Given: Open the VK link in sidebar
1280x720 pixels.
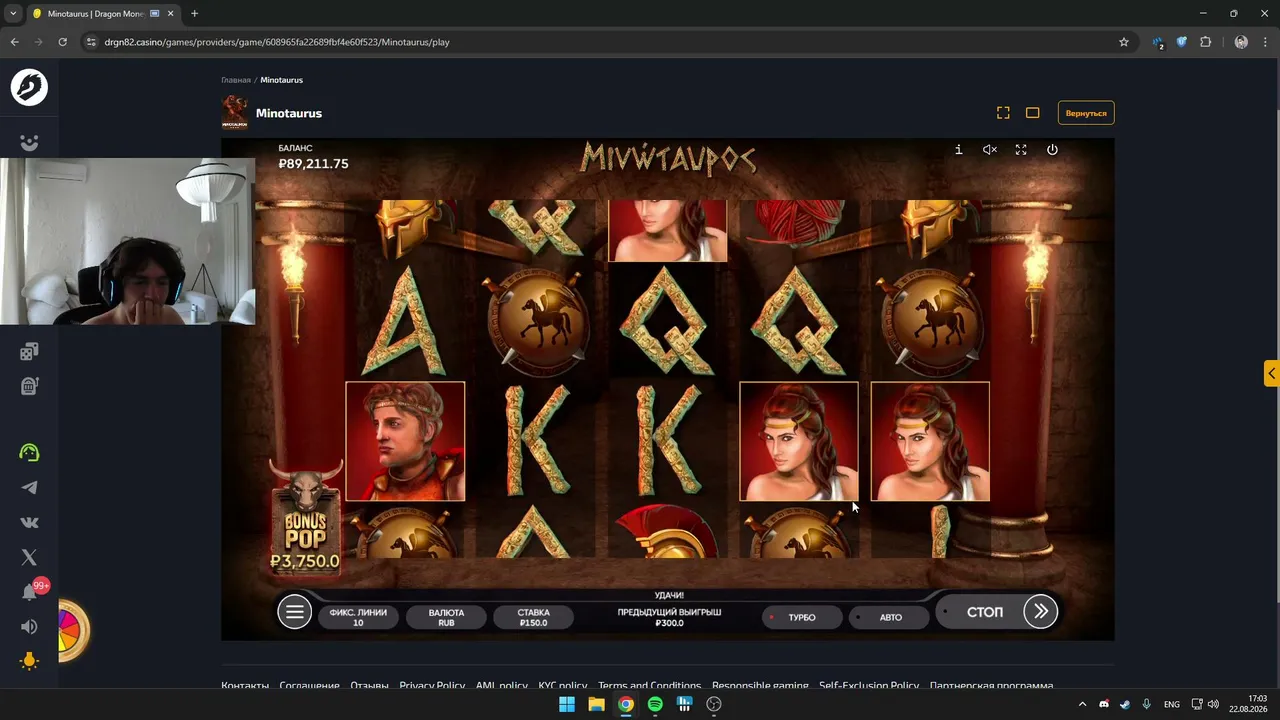Looking at the screenshot, I should pyautogui.click(x=29, y=522).
